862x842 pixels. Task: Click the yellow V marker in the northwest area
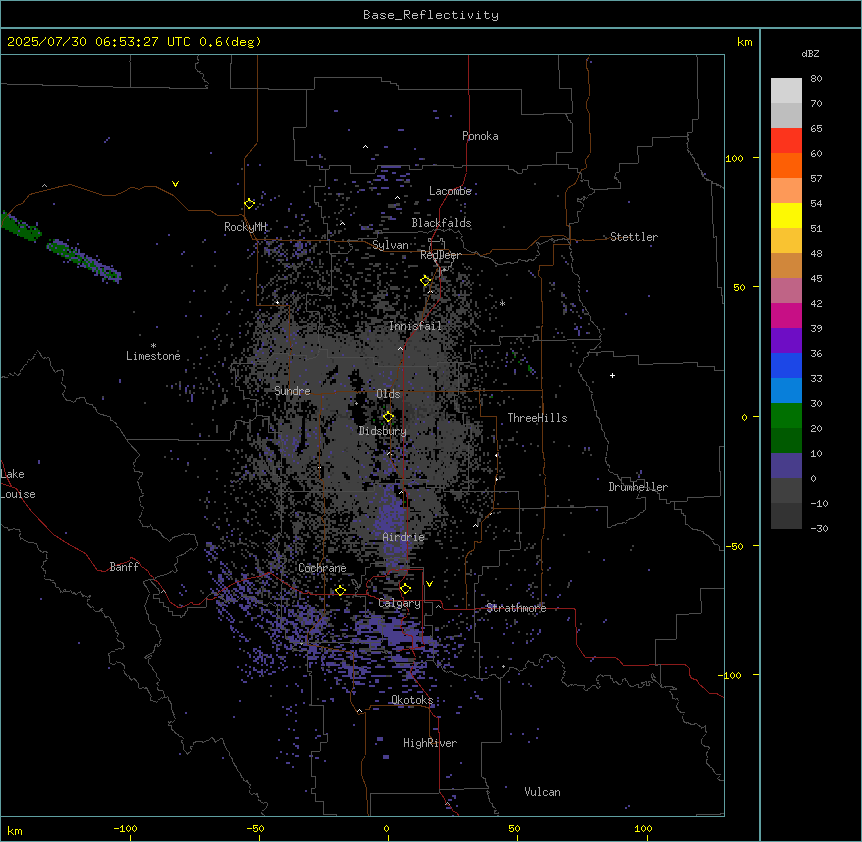coord(175,184)
